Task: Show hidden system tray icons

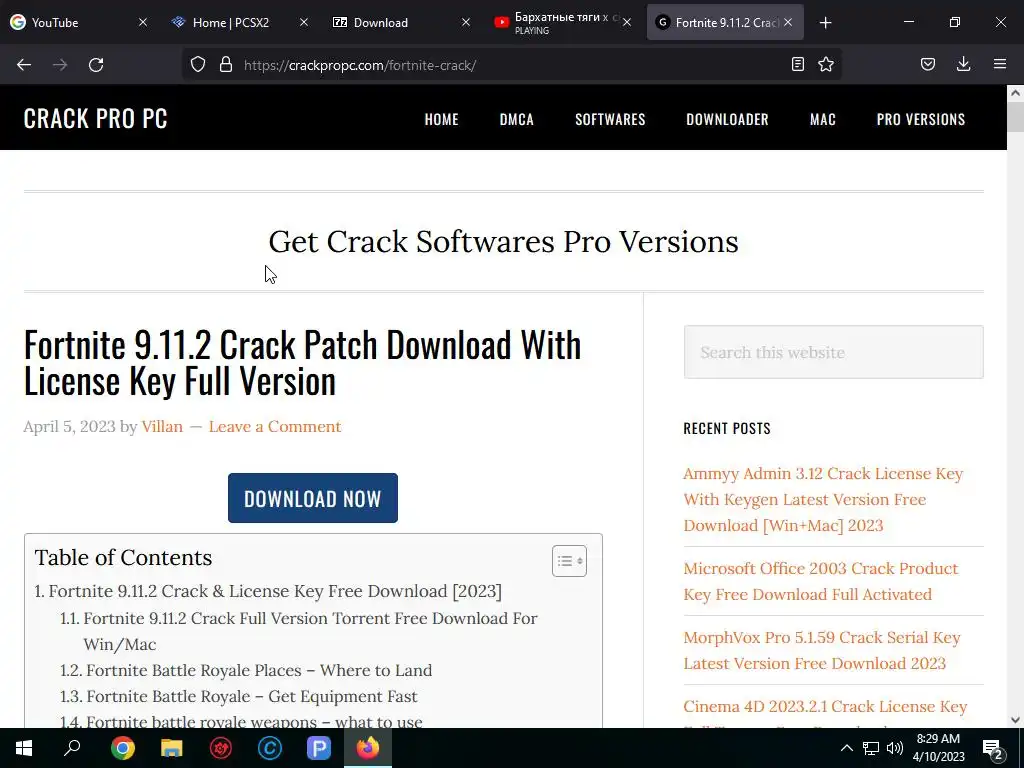Action: click(846, 748)
